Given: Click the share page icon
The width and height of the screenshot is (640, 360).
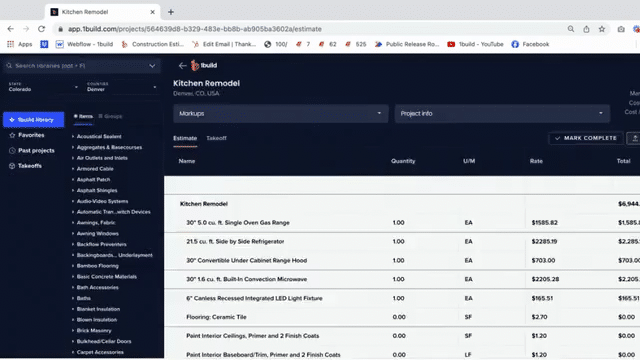Looking at the screenshot, I should click(586, 29).
